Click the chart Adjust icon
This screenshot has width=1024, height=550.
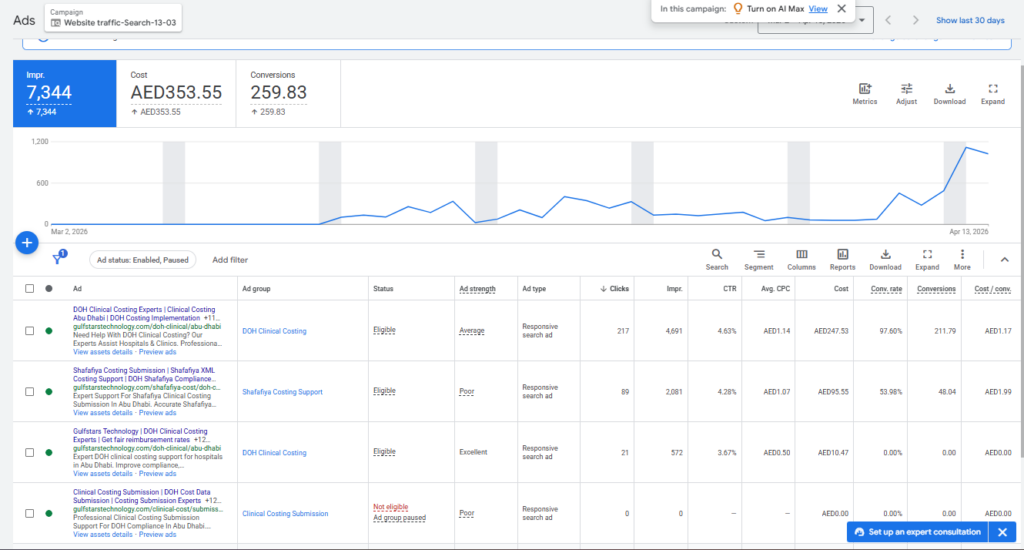tap(906, 93)
